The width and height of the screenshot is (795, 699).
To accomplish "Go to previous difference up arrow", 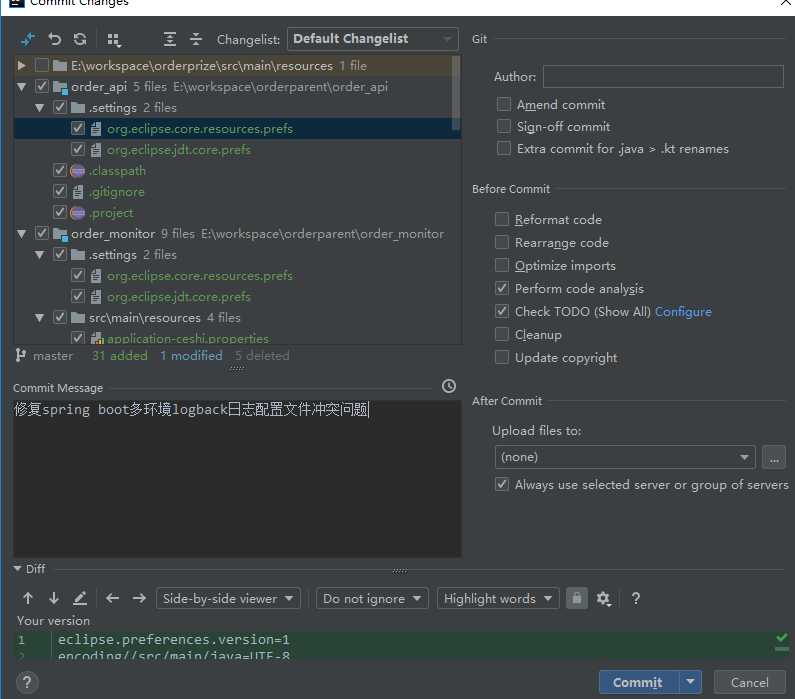I will 28,599.
